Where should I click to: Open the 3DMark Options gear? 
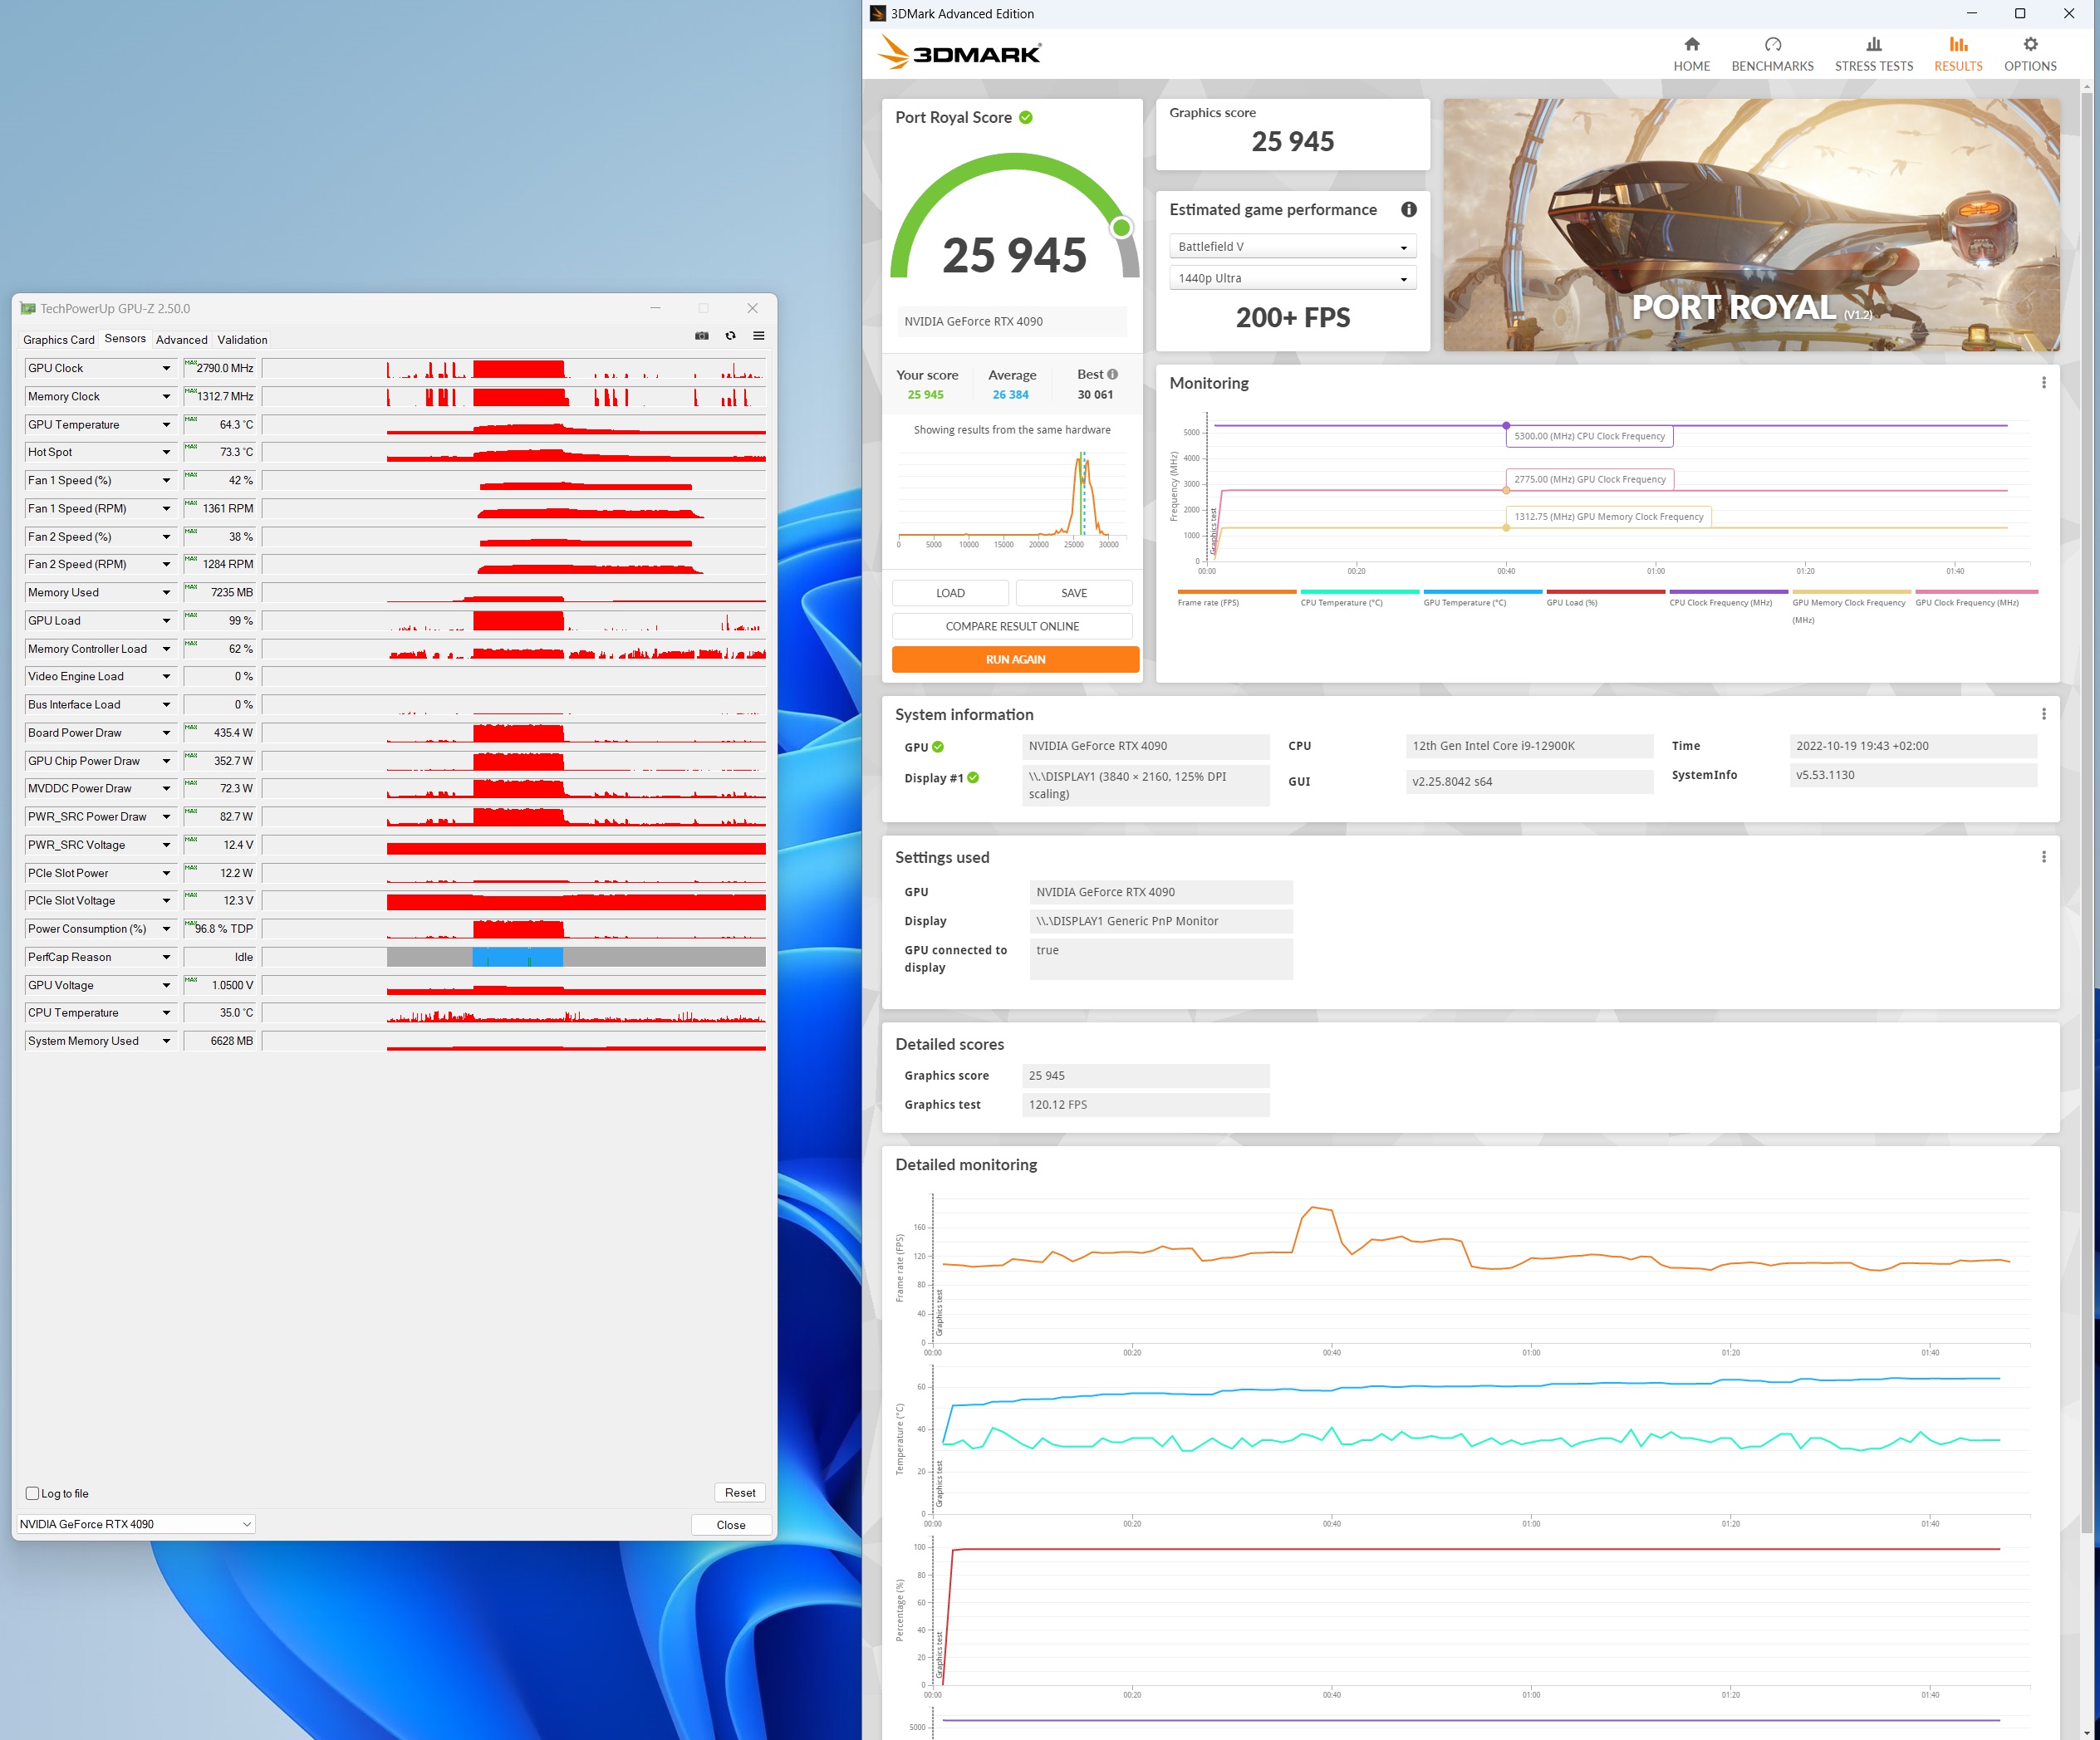(2029, 45)
